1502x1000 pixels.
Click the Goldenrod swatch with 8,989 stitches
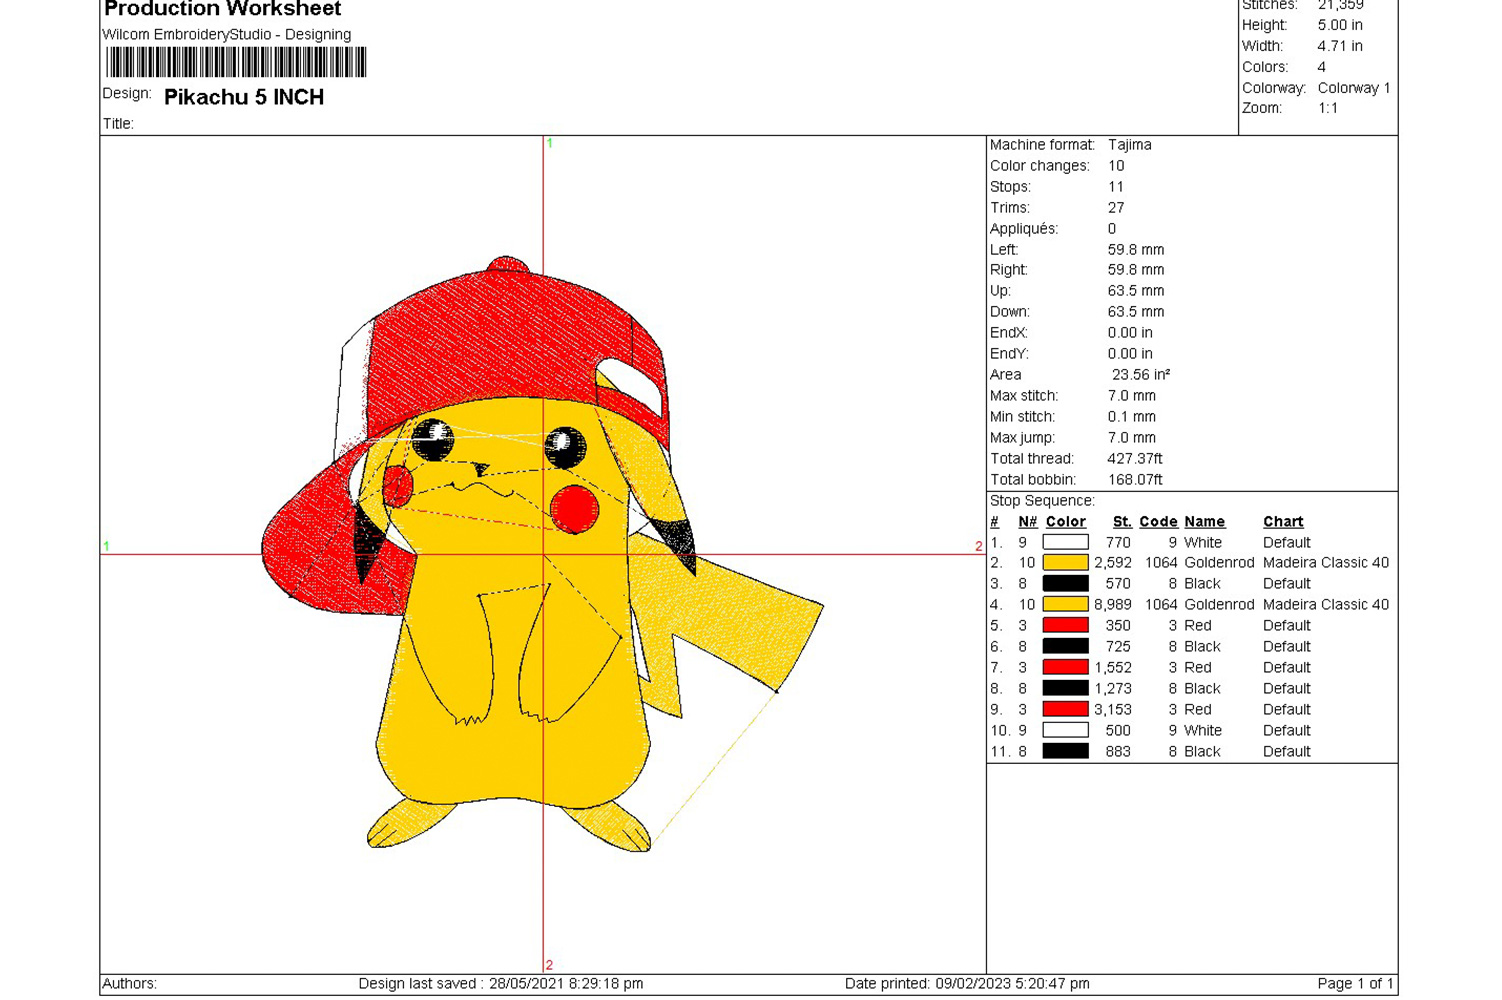pyautogui.click(x=1065, y=605)
